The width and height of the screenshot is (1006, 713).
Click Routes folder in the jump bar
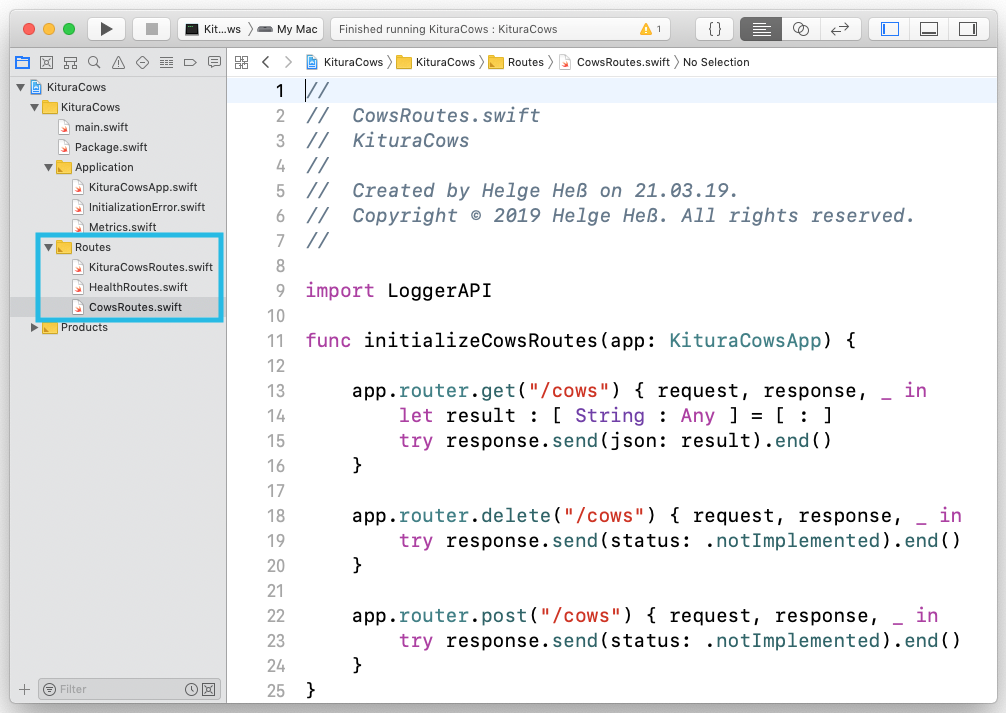516,62
